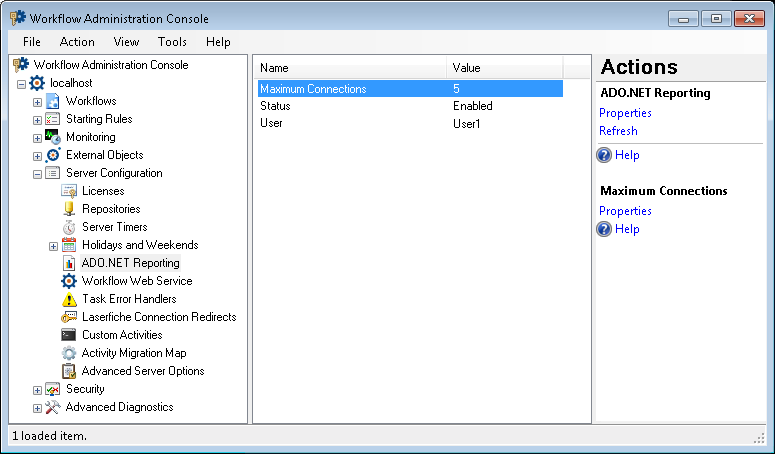Image resolution: width=775 pixels, height=454 pixels.
Task: Expand the Workflows tree node
Action: (37, 102)
